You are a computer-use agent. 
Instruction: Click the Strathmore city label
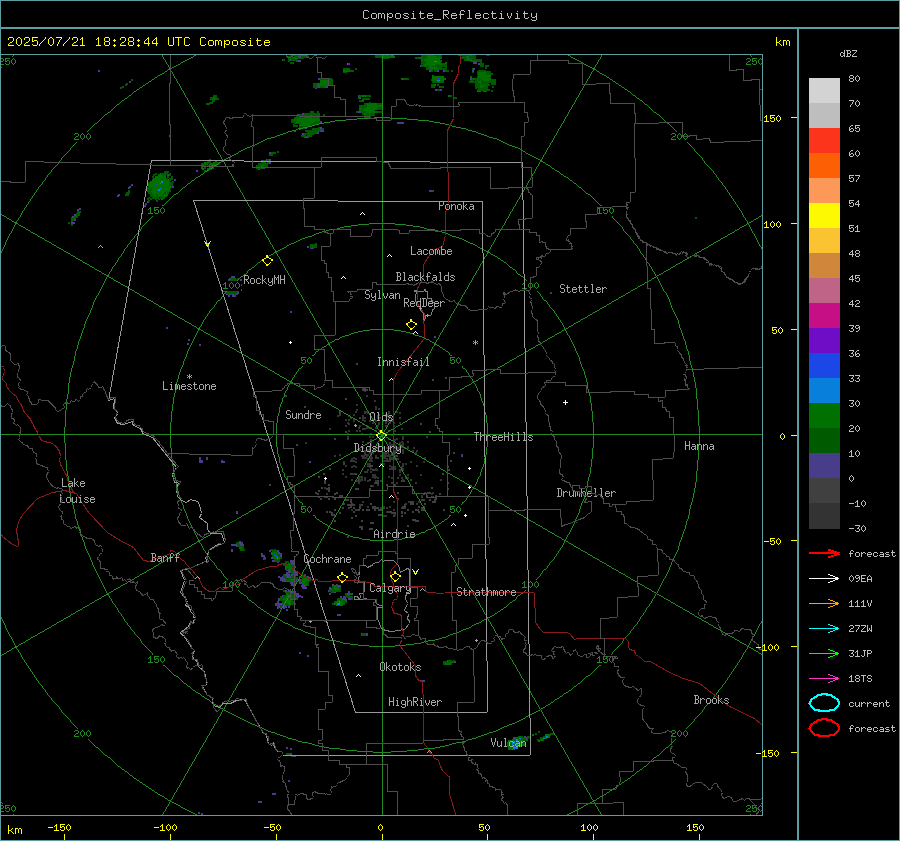tap(486, 592)
